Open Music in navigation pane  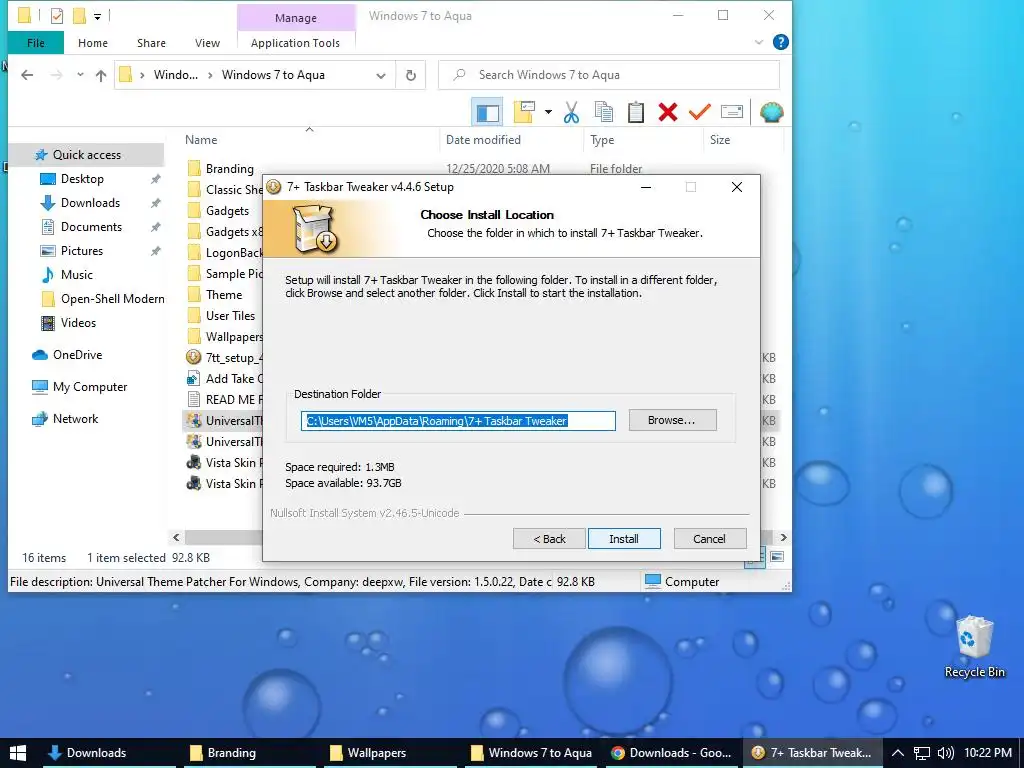(x=76, y=275)
